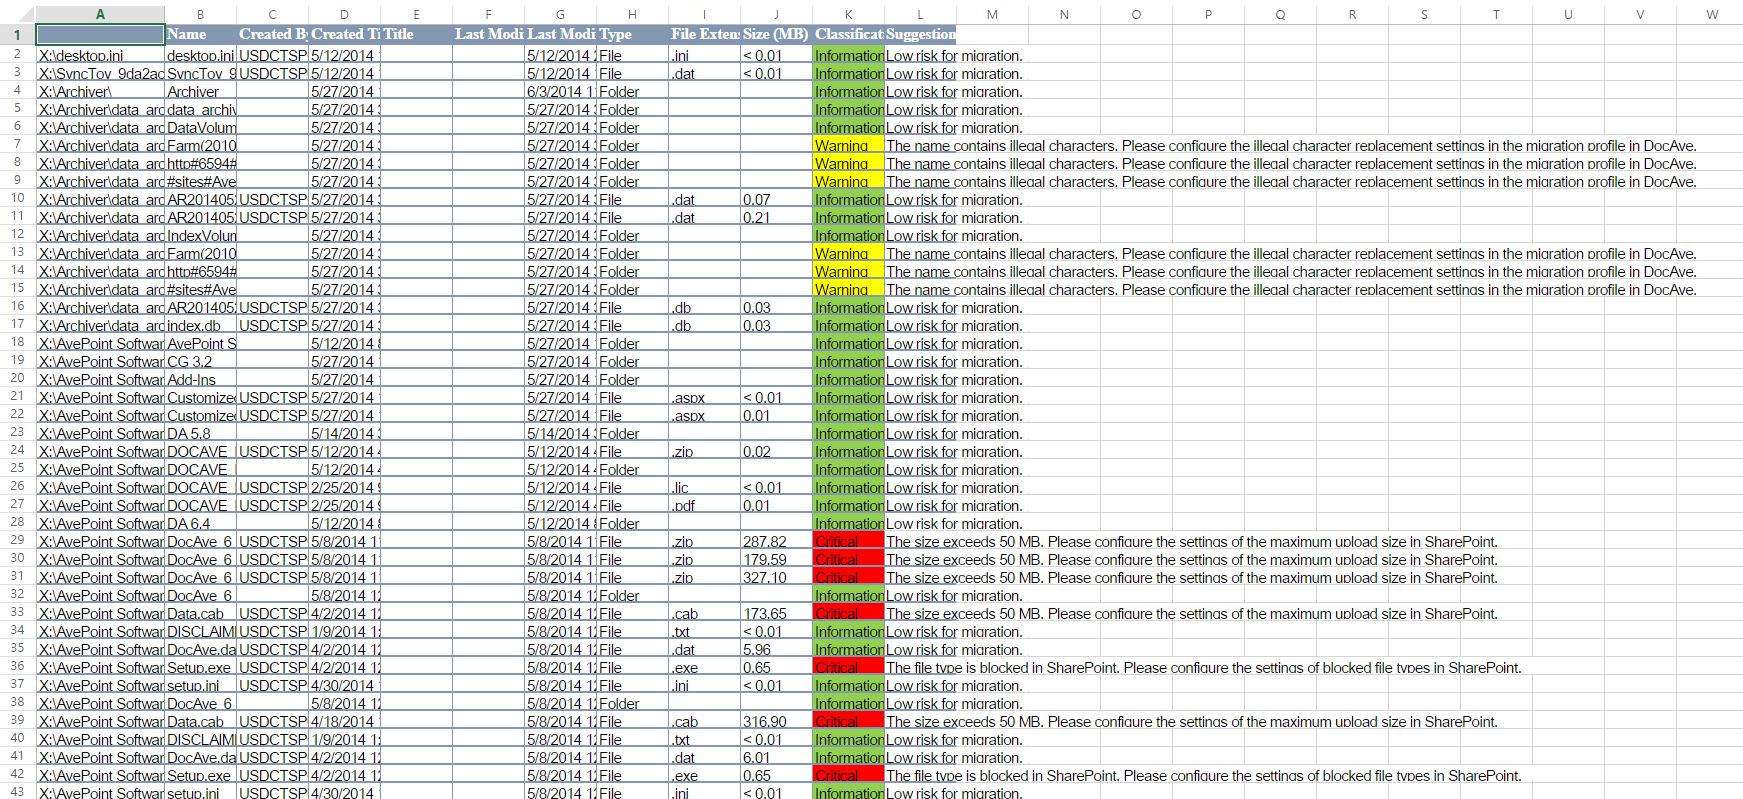This screenshot has width=1743, height=799.
Task: Click the "Created B" header cell
Action: (x=273, y=34)
